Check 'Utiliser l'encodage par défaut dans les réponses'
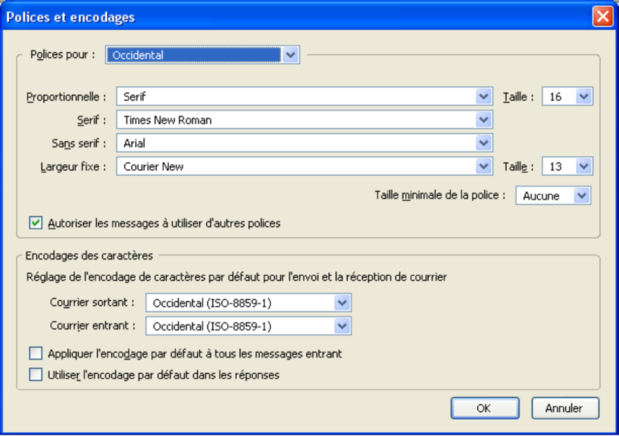Viewport: 619px width, 436px height. 37,375
